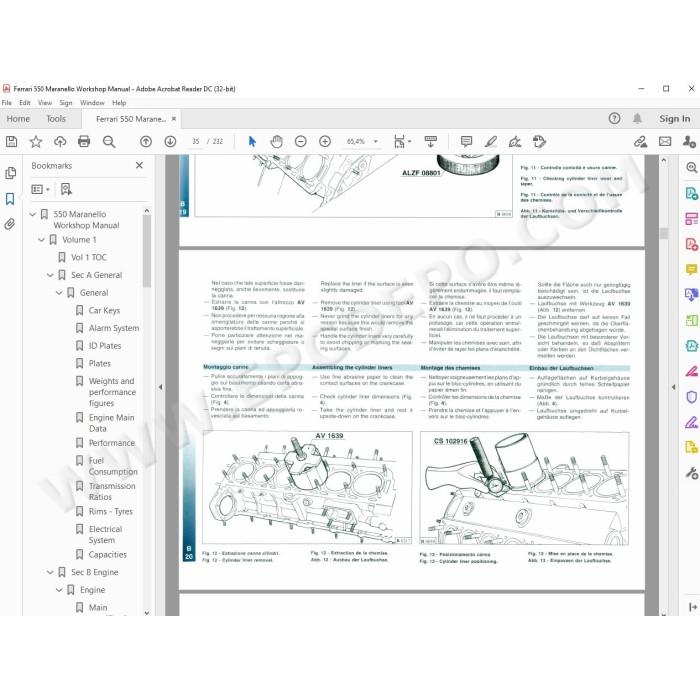The width and height of the screenshot is (700, 700).
Task: Open page thumbnails panel icon
Action: (x=10, y=173)
